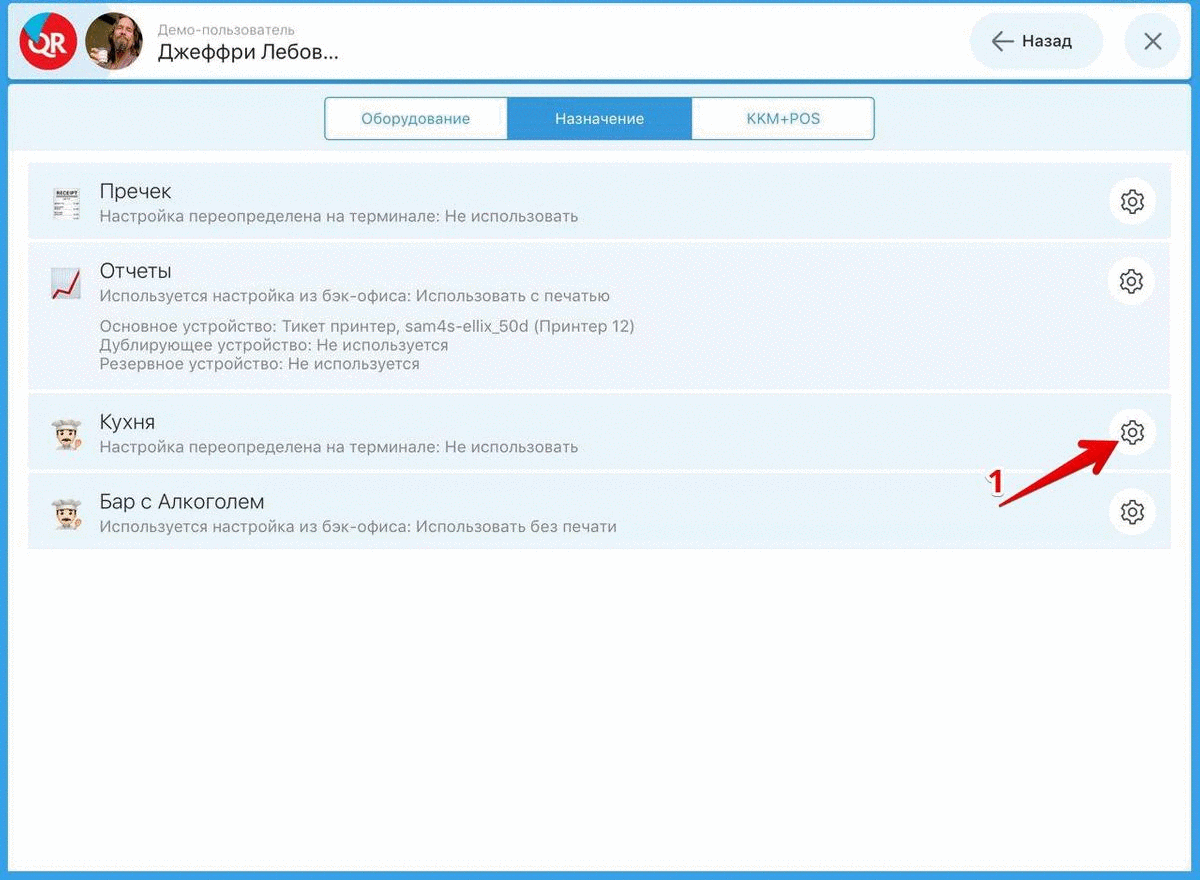Click the receipt icon beside Пречек
Viewport: 1200px width, 880px height.
tap(65, 203)
